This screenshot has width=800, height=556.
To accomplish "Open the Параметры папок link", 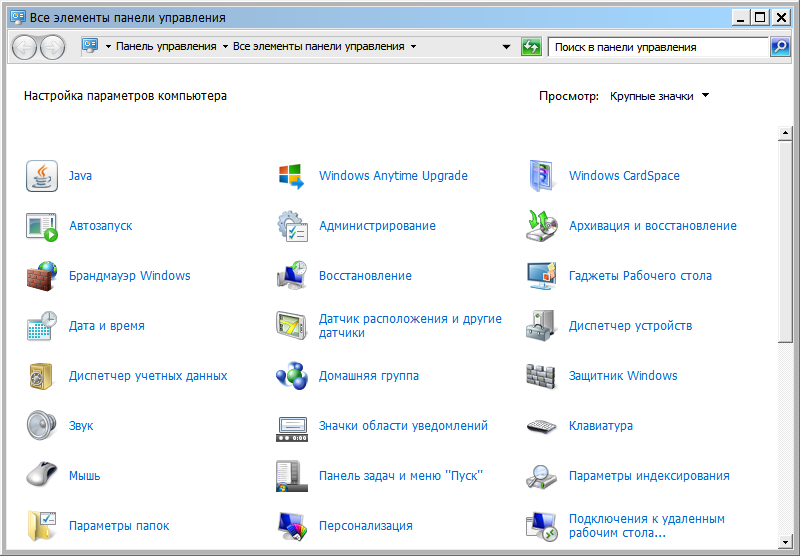I will tap(119, 526).
